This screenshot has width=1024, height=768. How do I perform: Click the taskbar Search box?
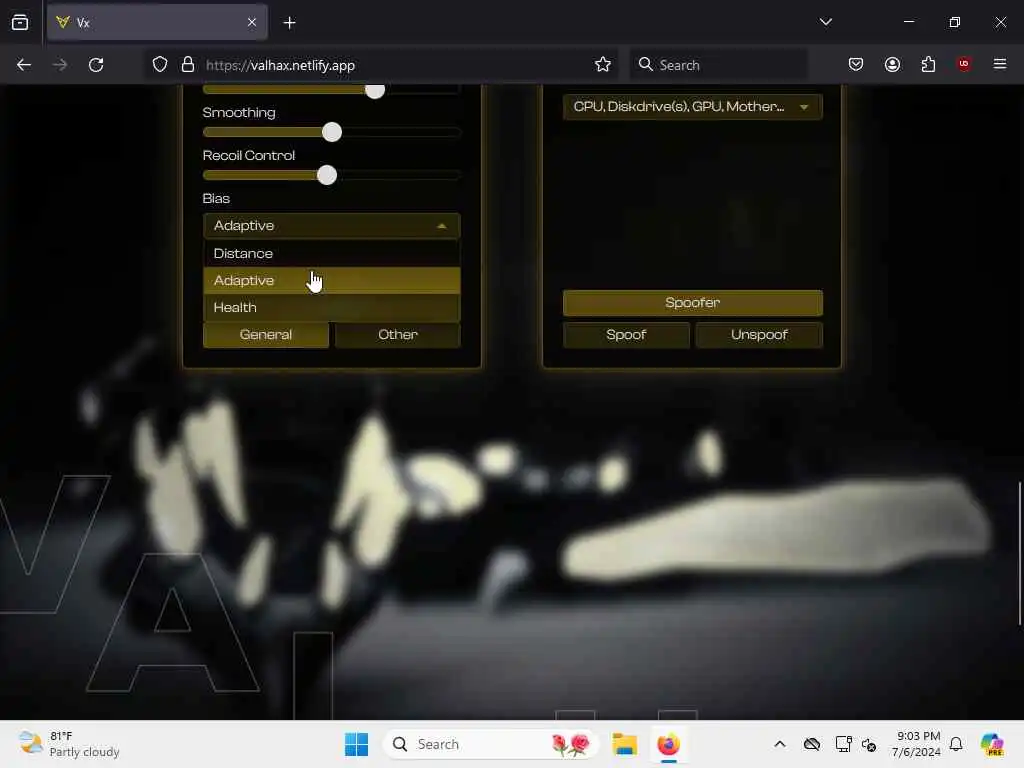[x=490, y=744]
